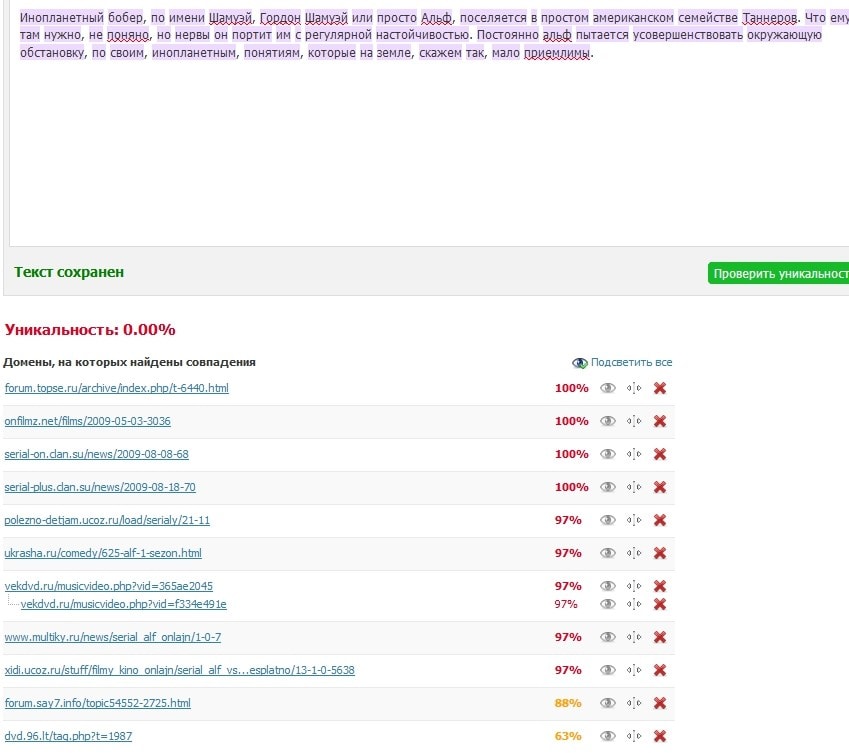Toggle eye highlight for www.multiky.ru row
The width and height of the screenshot is (849, 753).
(608, 637)
